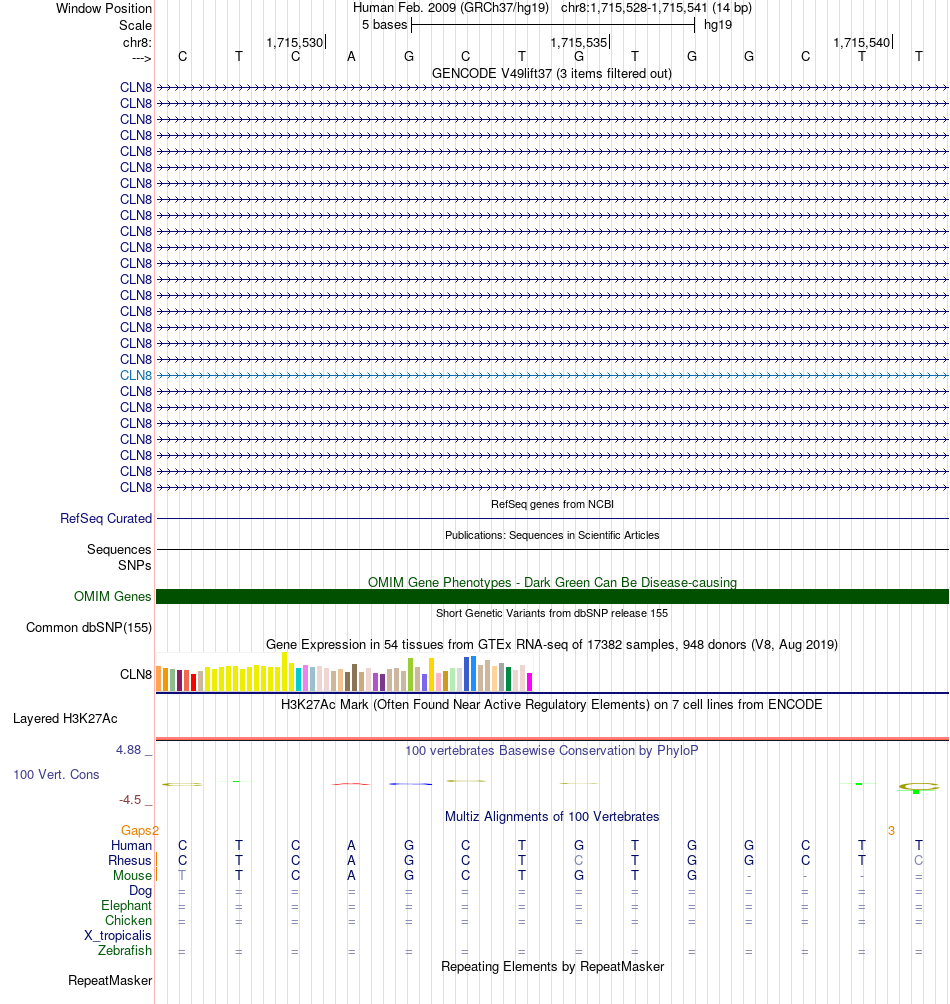The width and height of the screenshot is (950, 1004).
Task: Click the 1,715,530 ruler position marker
Action: [295, 42]
